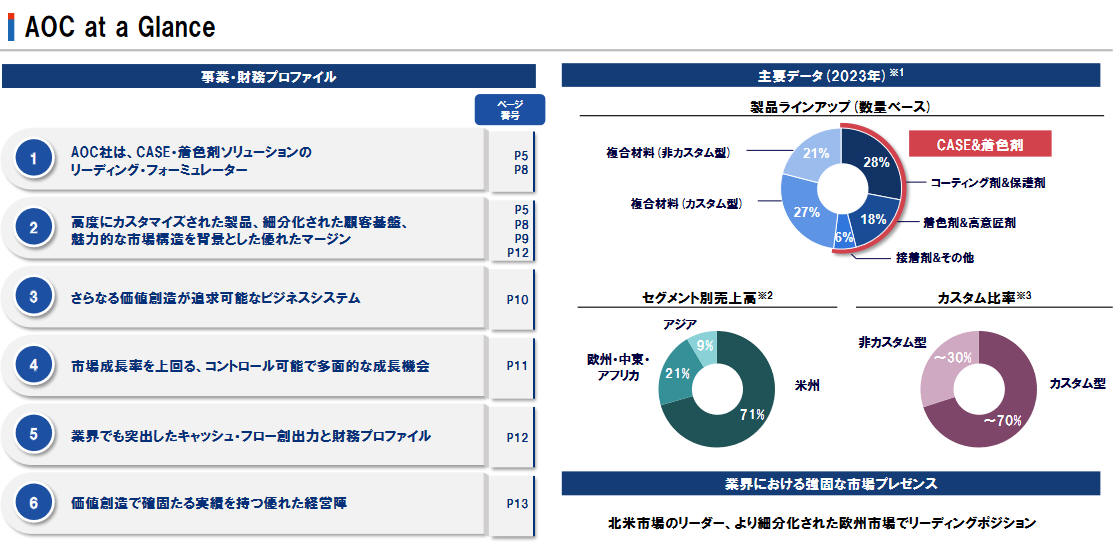Click label 着色剤&高意匠剤

[969, 223]
